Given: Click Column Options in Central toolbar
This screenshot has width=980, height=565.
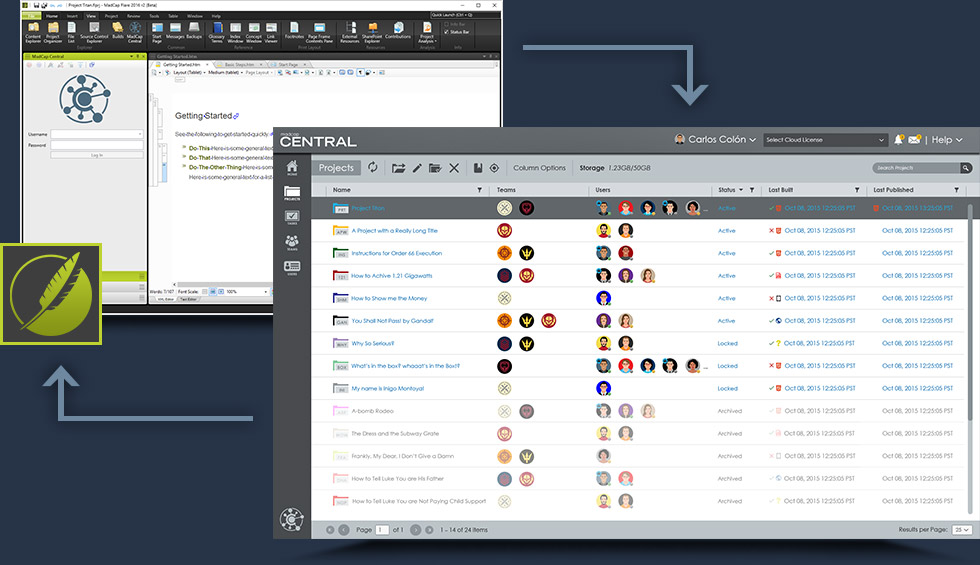Looking at the screenshot, I should click(x=539, y=168).
